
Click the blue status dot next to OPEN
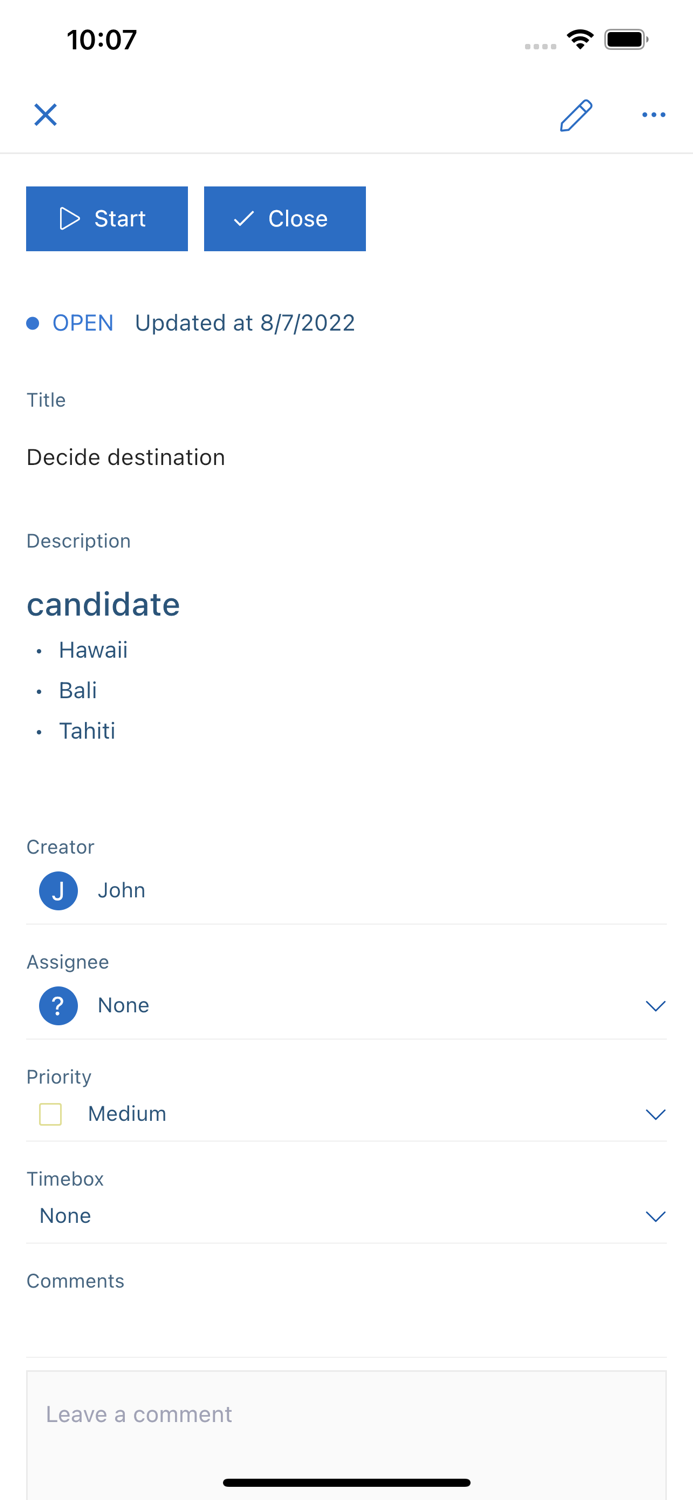(32, 323)
